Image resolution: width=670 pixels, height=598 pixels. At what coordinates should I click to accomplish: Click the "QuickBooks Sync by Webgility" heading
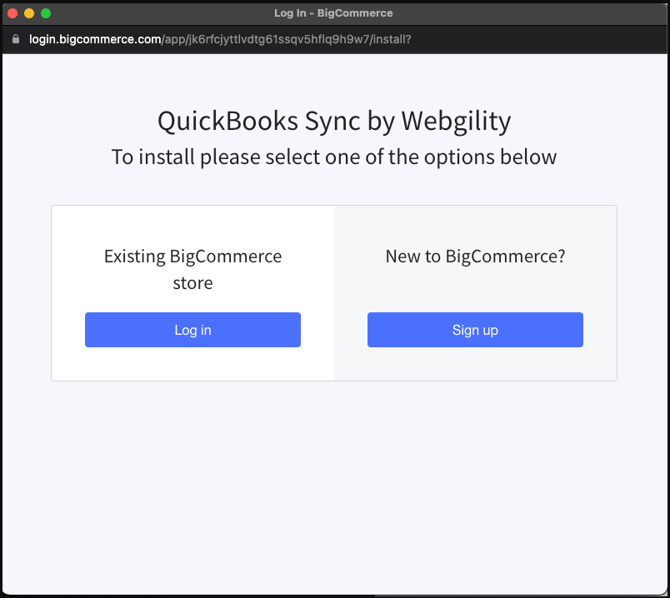[334, 121]
